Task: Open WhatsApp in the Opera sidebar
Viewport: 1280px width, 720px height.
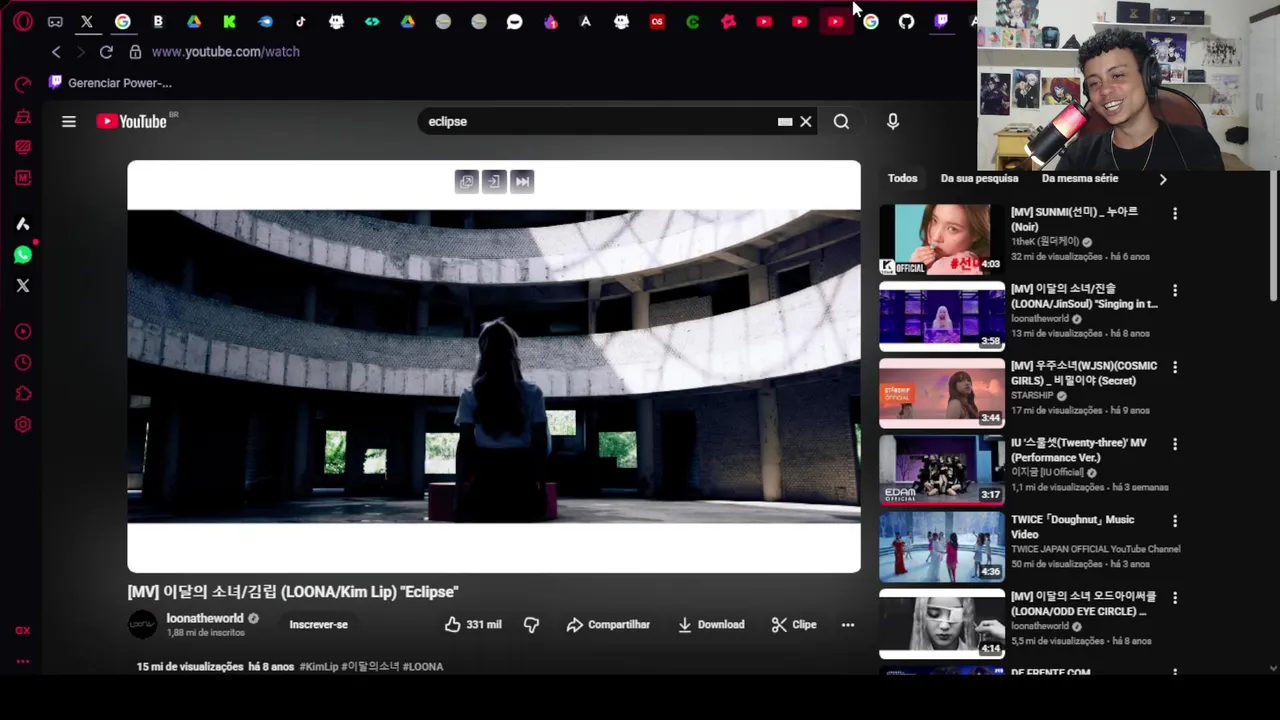Action: (23, 255)
